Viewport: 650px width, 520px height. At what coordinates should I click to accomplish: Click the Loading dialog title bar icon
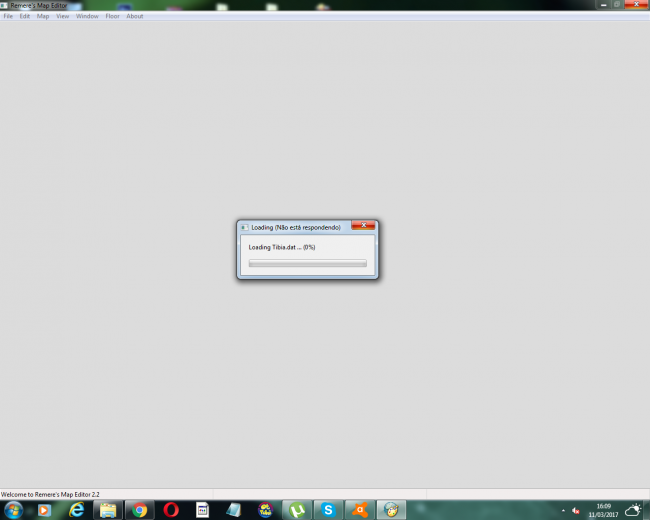pos(245,227)
